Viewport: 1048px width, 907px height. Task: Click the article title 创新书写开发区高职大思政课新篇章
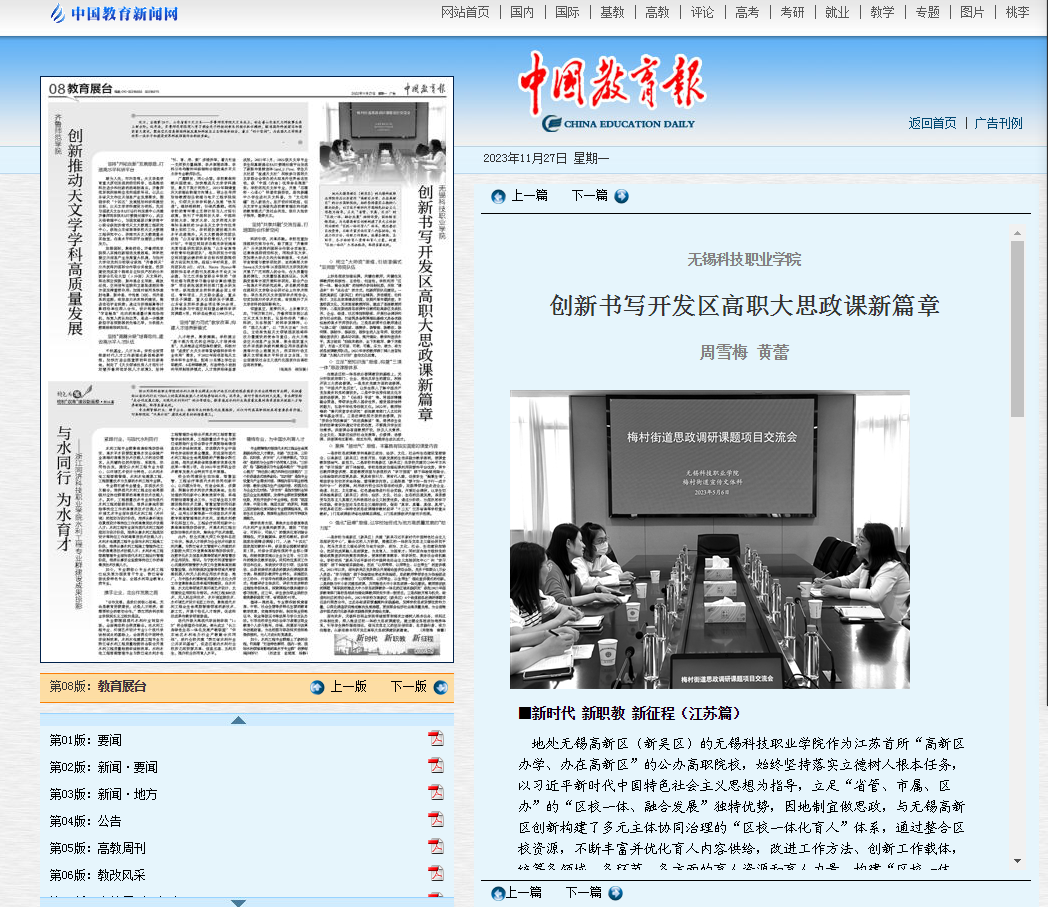(745, 305)
